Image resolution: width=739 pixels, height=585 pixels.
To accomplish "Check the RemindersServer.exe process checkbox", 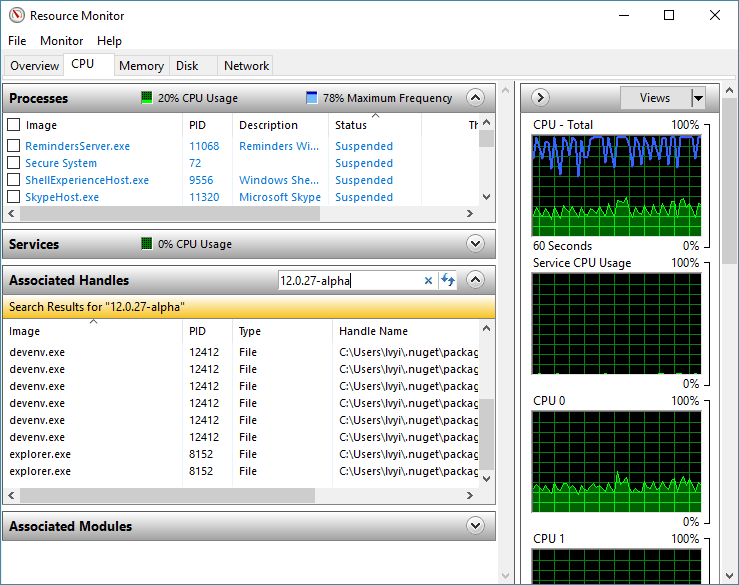I will (x=14, y=146).
